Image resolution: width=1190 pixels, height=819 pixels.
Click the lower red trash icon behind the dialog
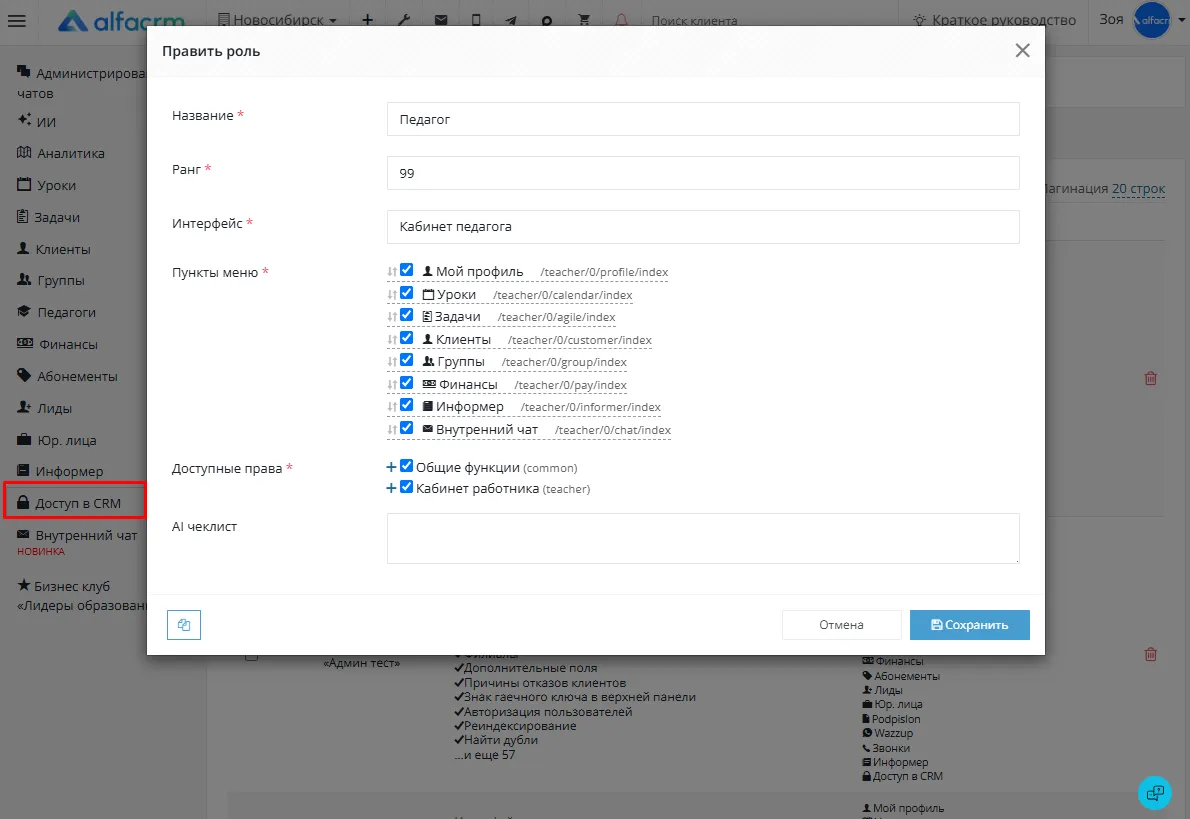tap(1151, 654)
